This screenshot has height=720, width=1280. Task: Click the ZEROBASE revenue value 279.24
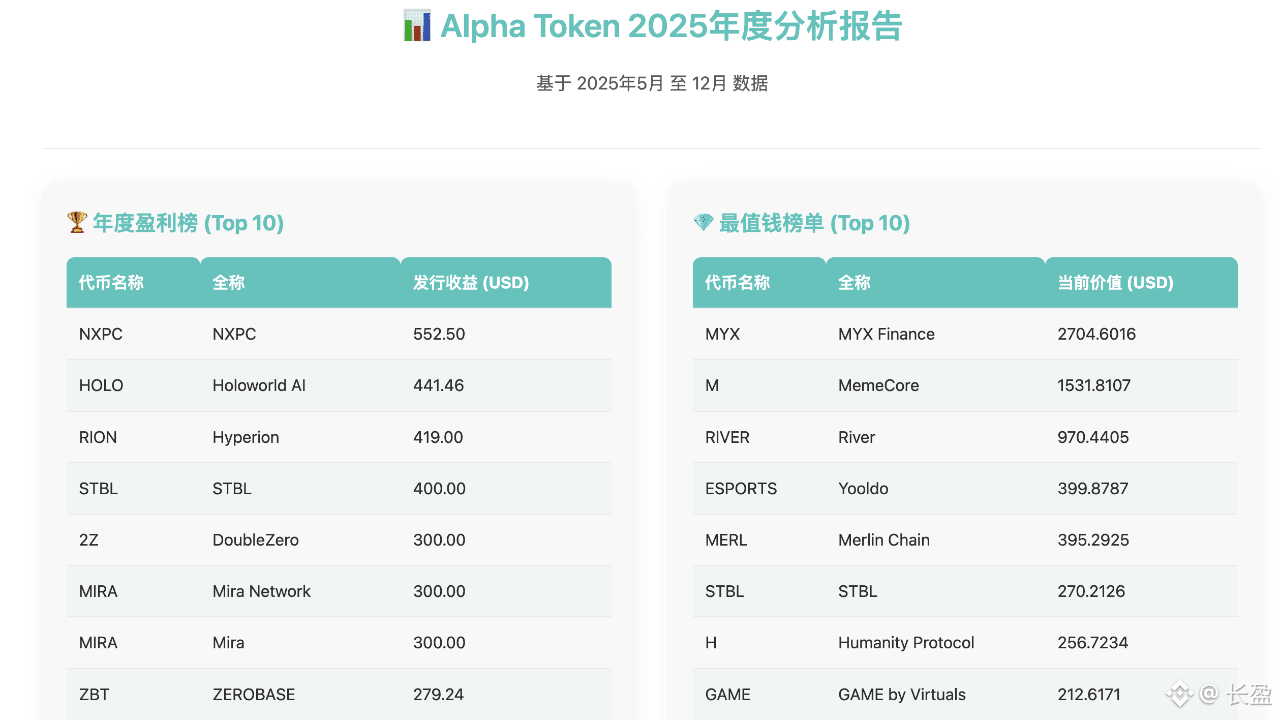(438, 694)
